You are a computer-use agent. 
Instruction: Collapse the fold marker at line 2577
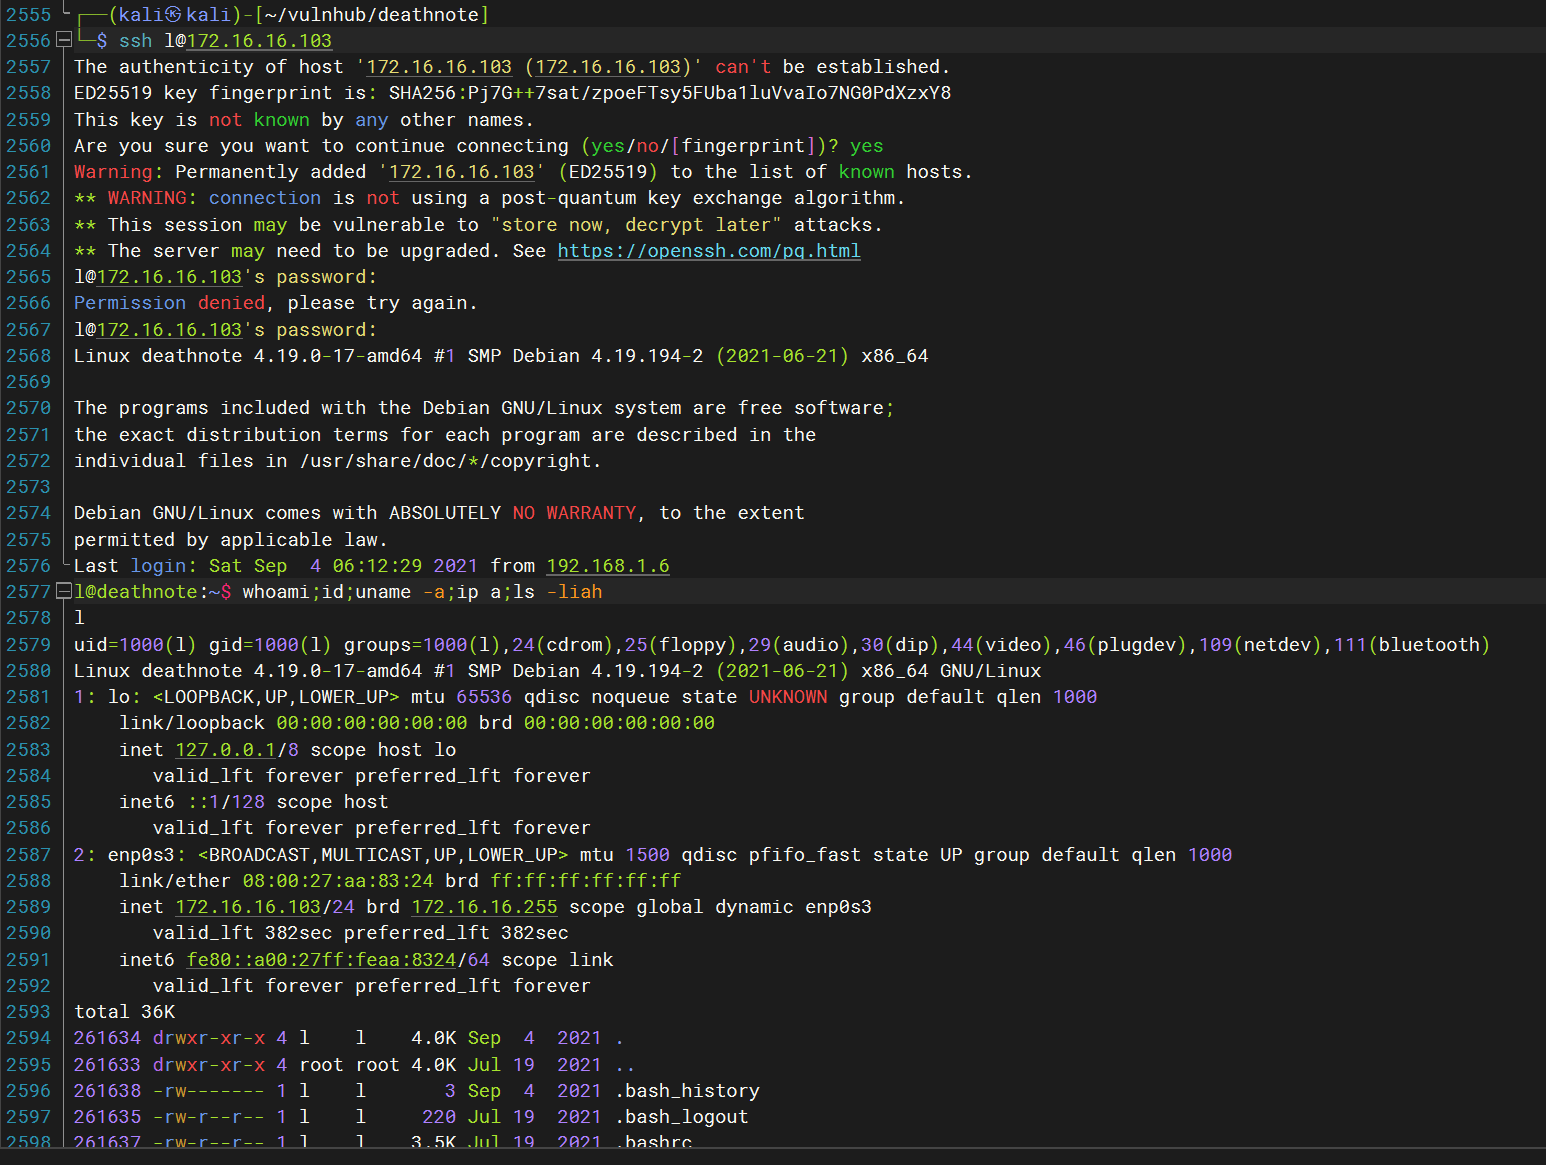point(63,592)
